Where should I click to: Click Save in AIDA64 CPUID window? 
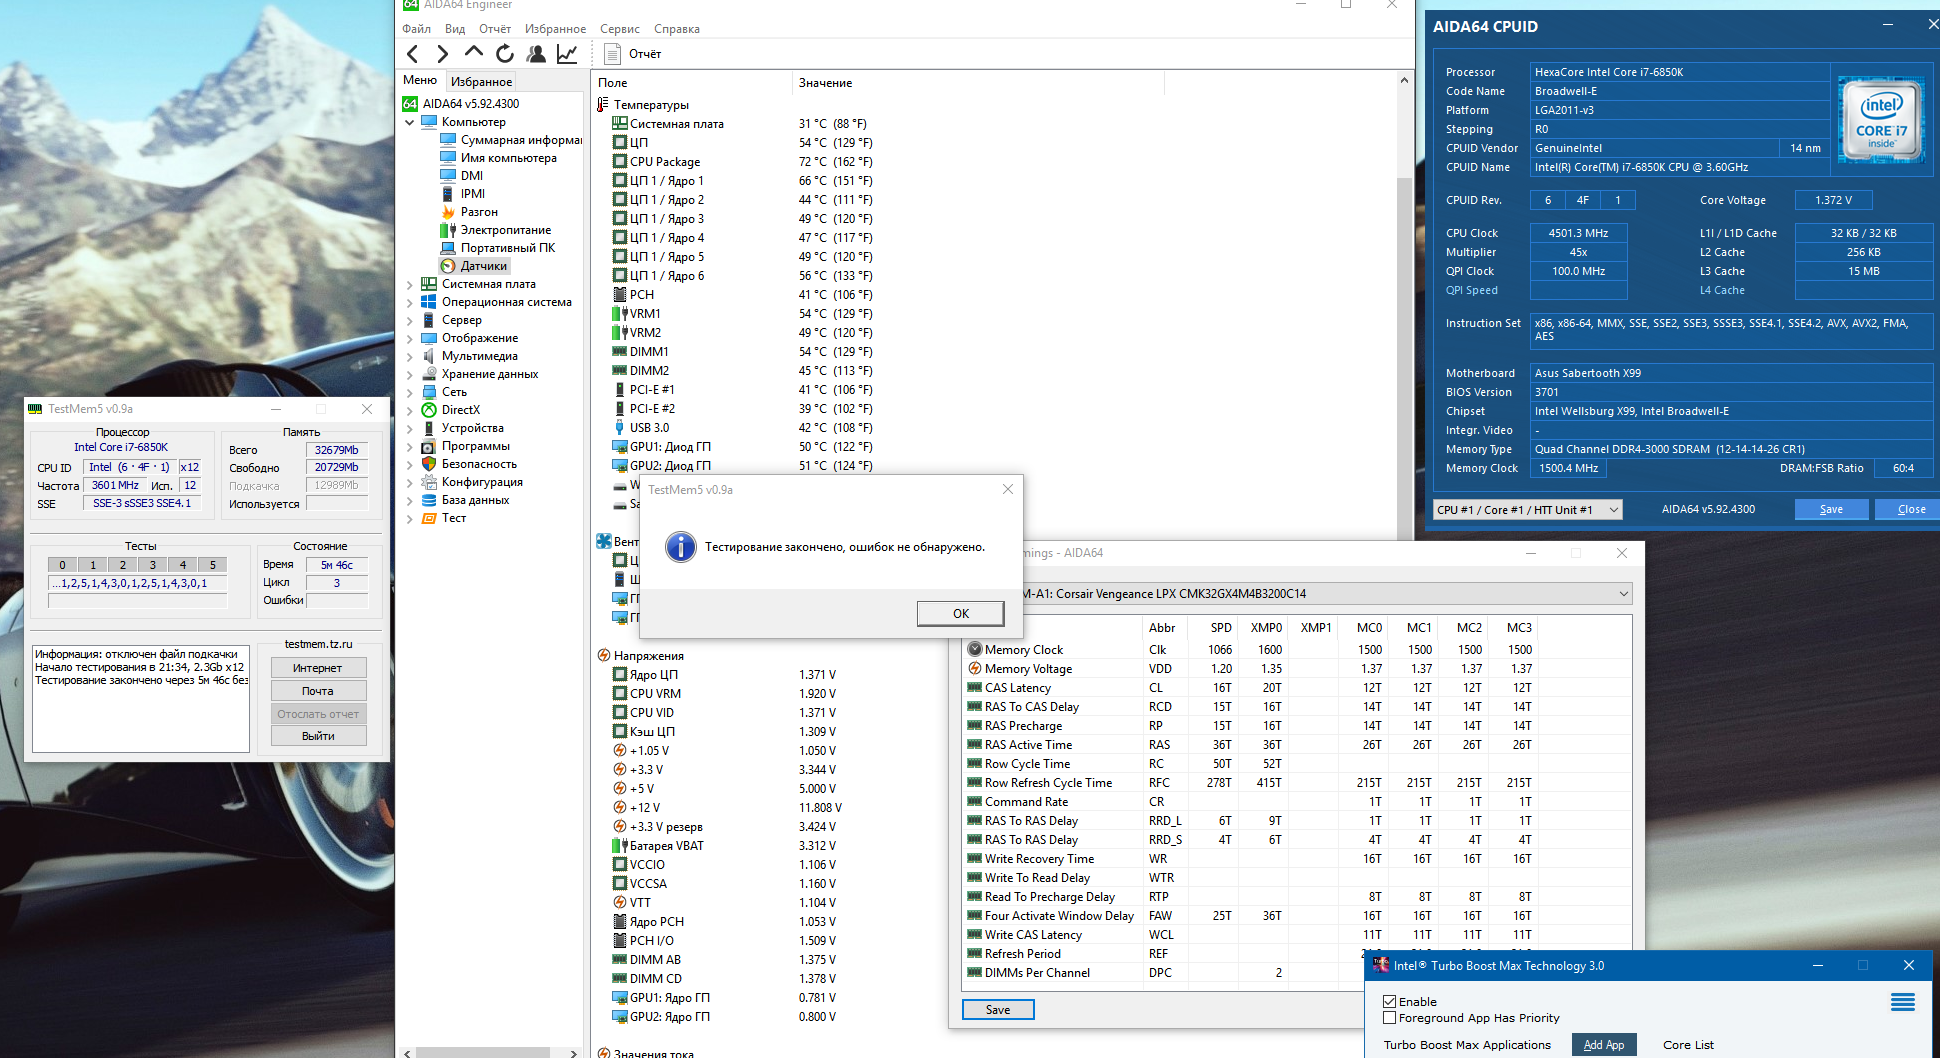click(1831, 509)
